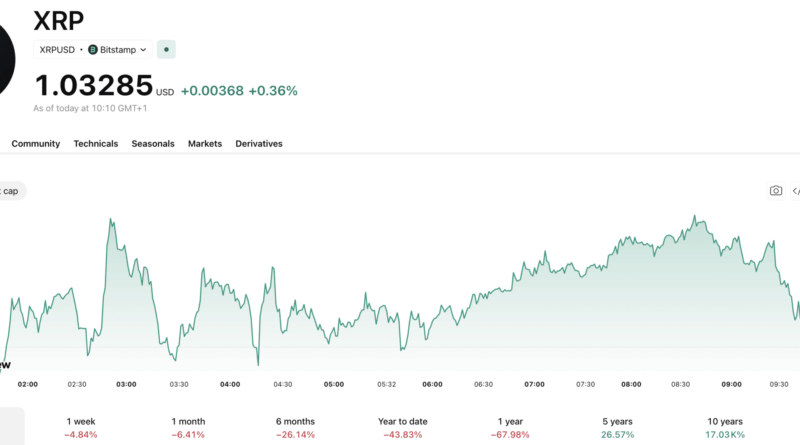Click the 06:00 time axis label
Image resolution: width=800 pixels, height=445 pixels.
click(x=432, y=384)
